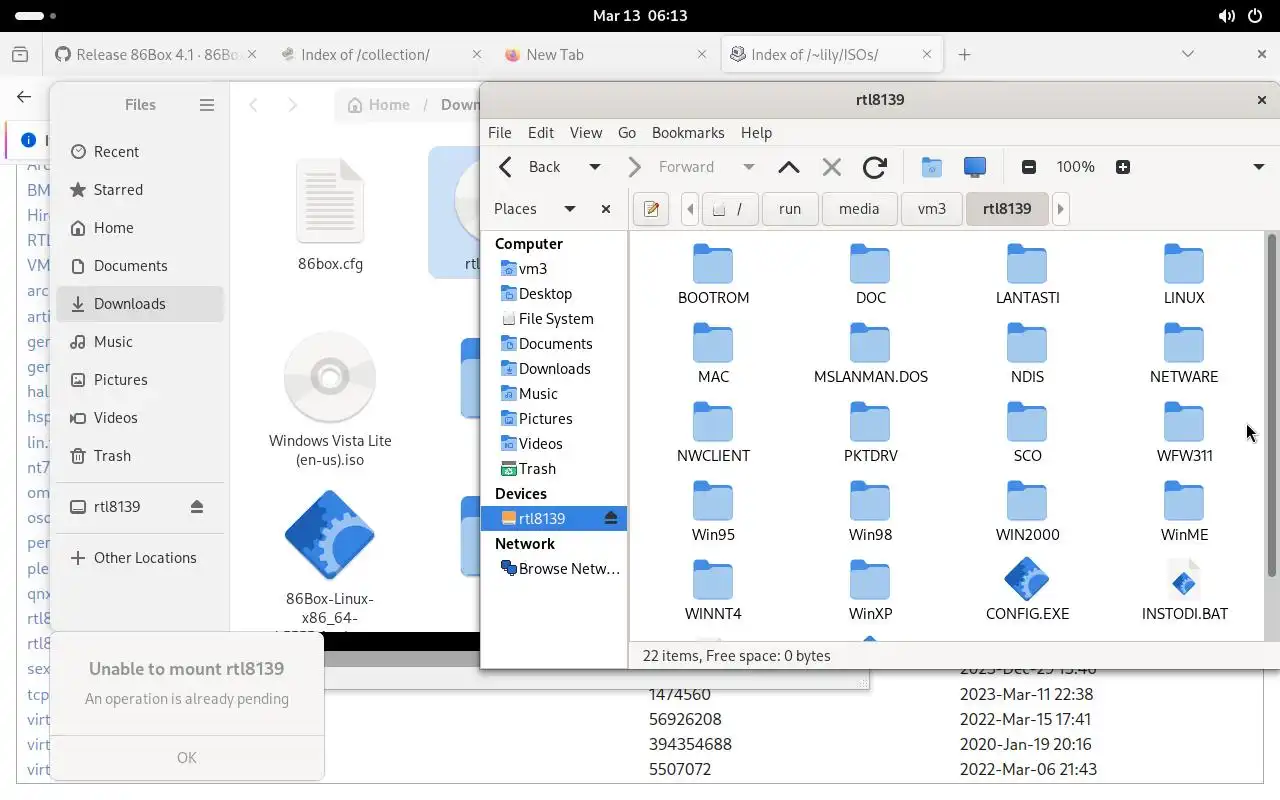Open the hamburger menu in Files sidebar

point(207,105)
